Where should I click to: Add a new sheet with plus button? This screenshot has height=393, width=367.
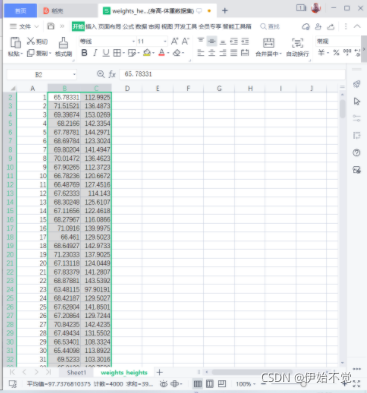tap(160, 372)
